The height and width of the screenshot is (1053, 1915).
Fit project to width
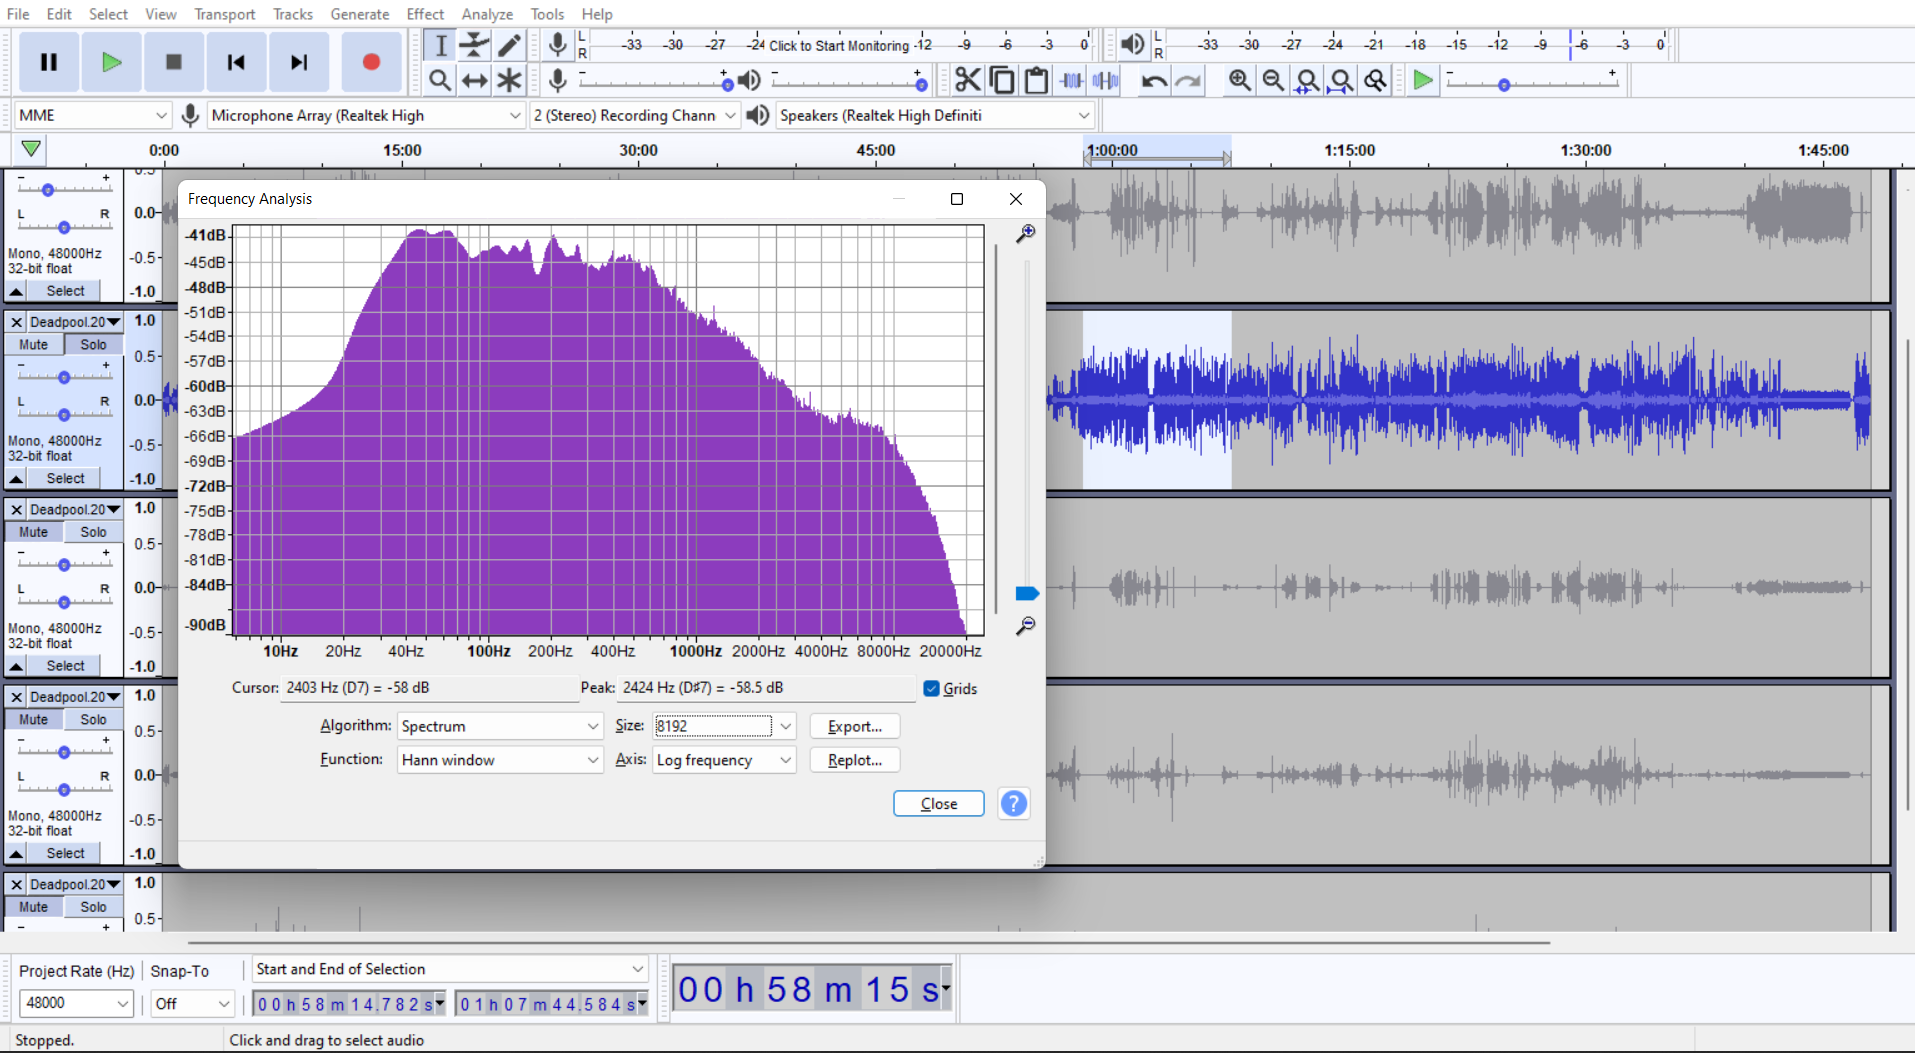[1341, 80]
